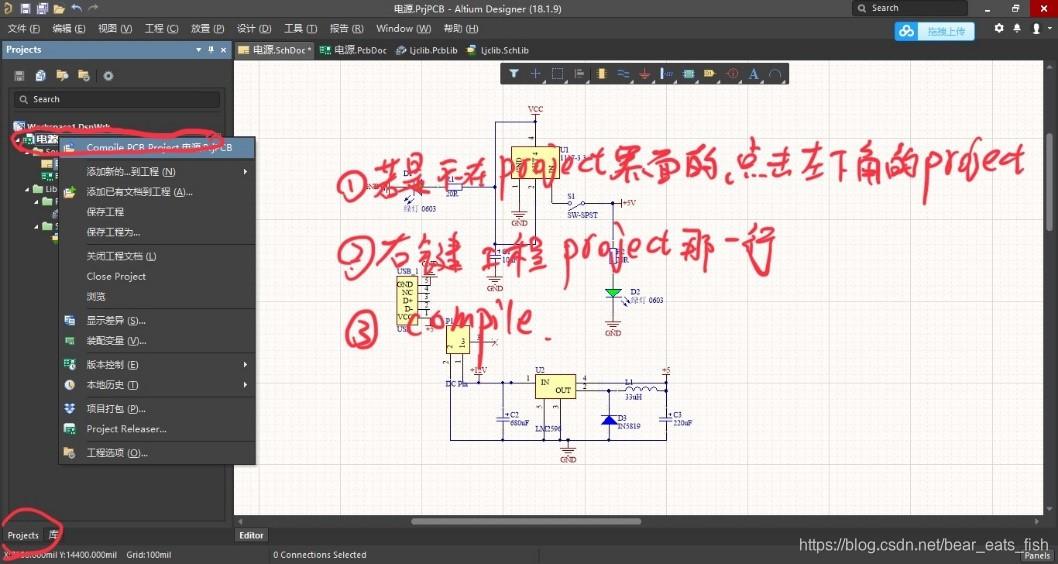The image size is (1058, 564).
Task: Open the application settings gear at top right
Action: 999,28
